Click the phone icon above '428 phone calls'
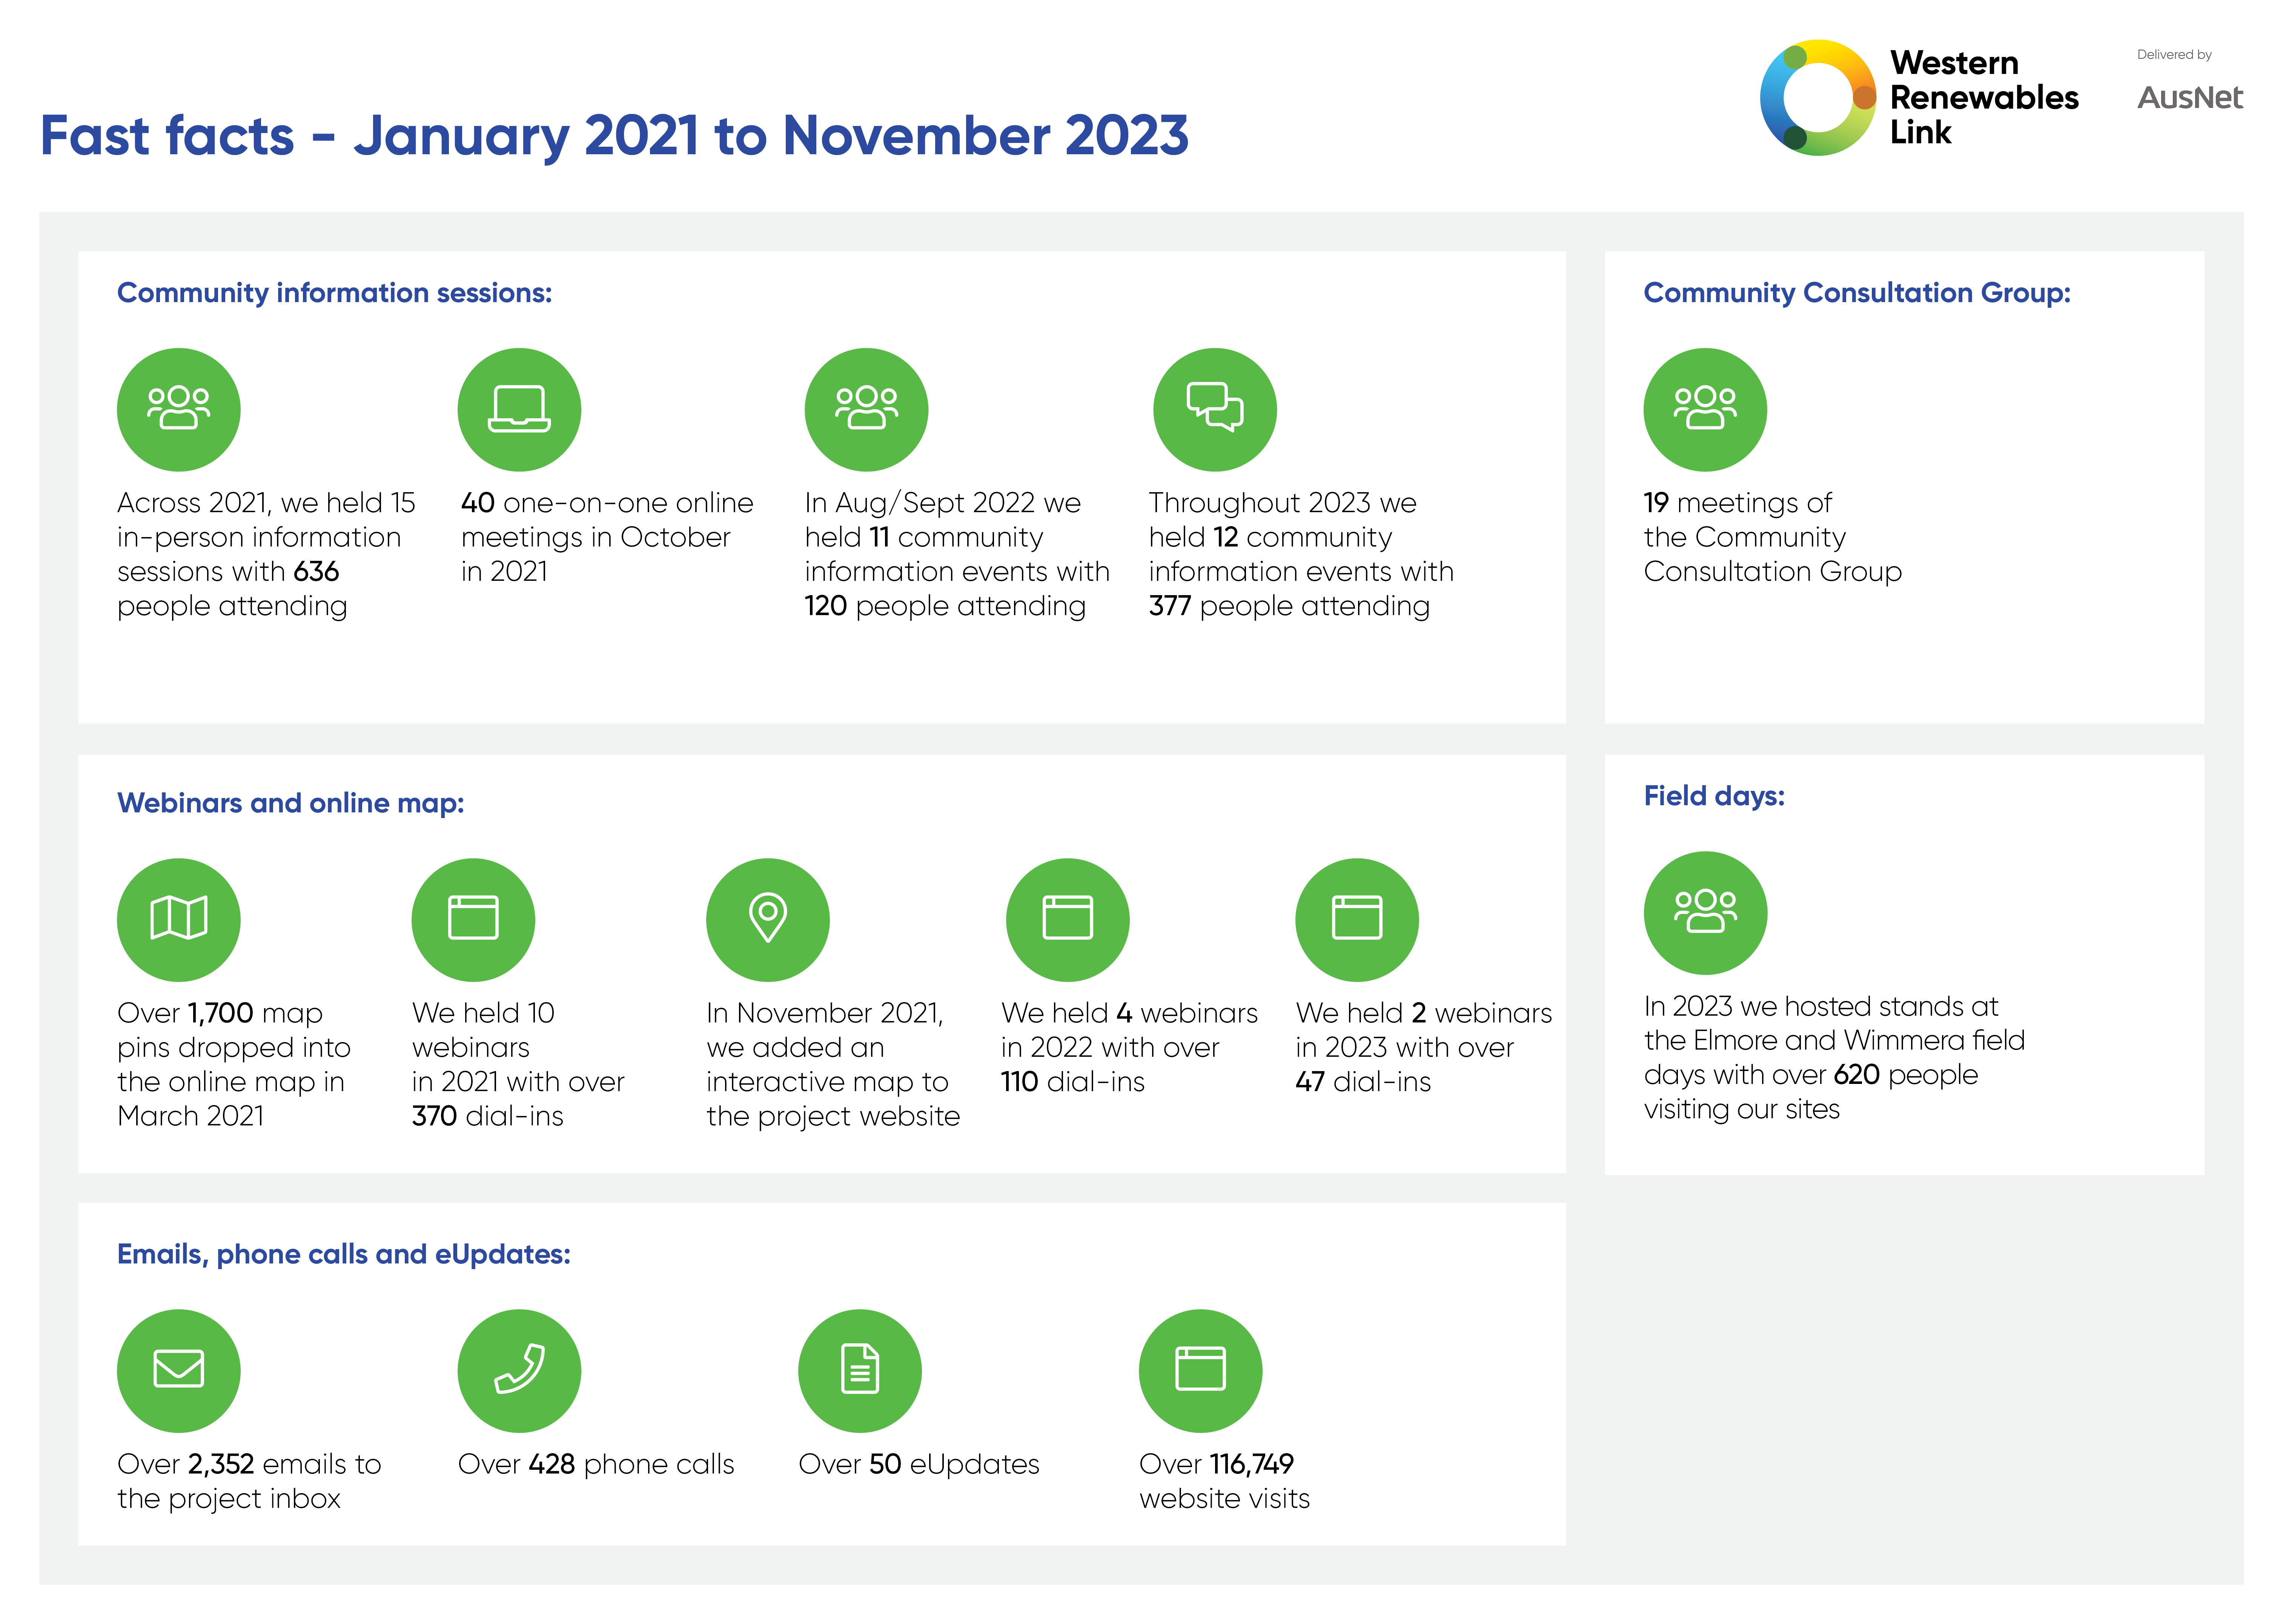2283x1624 pixels. coord(519,1370)
